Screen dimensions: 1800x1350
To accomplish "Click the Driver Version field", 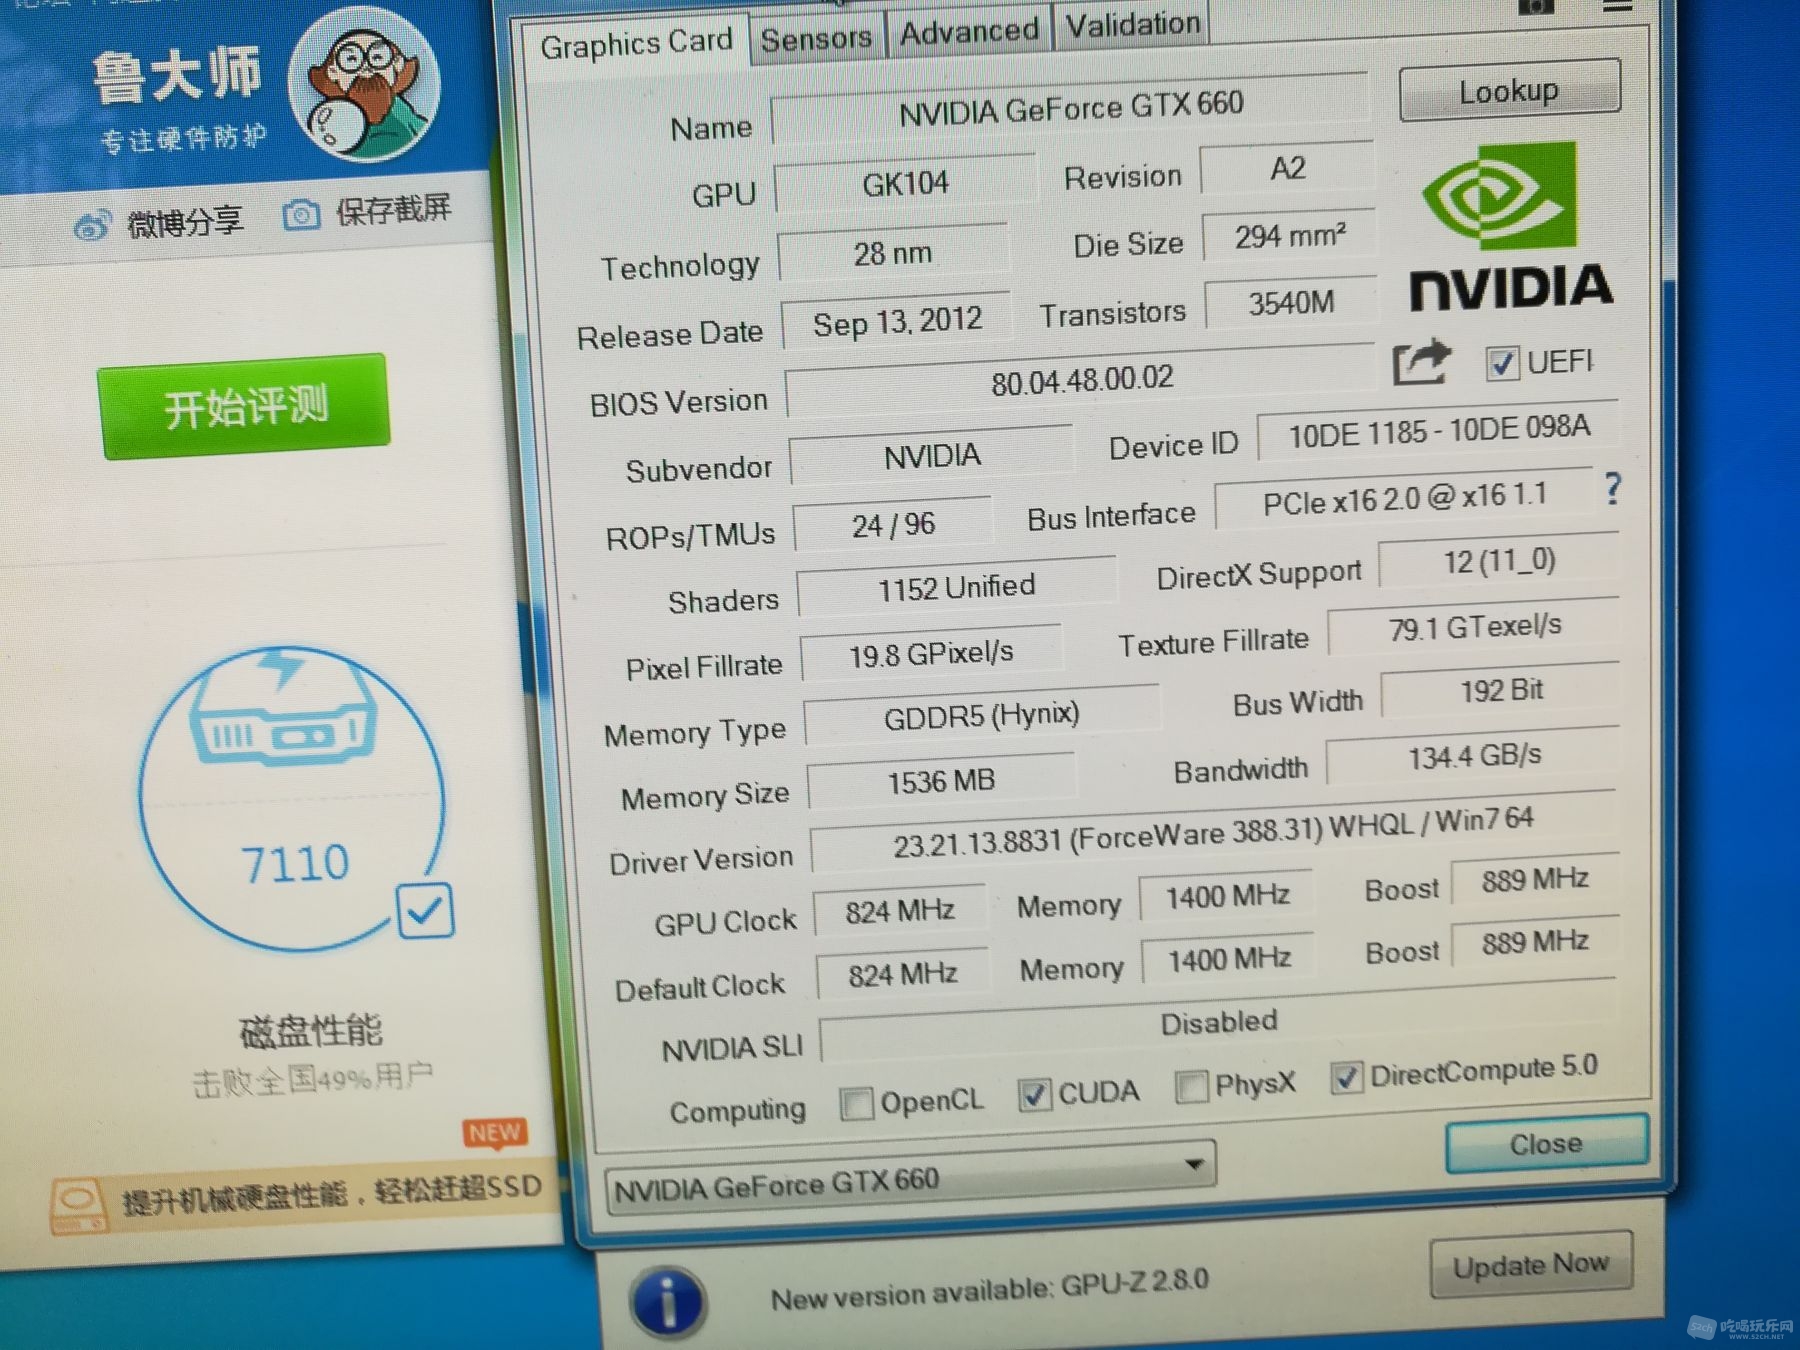I will 1212,832.
